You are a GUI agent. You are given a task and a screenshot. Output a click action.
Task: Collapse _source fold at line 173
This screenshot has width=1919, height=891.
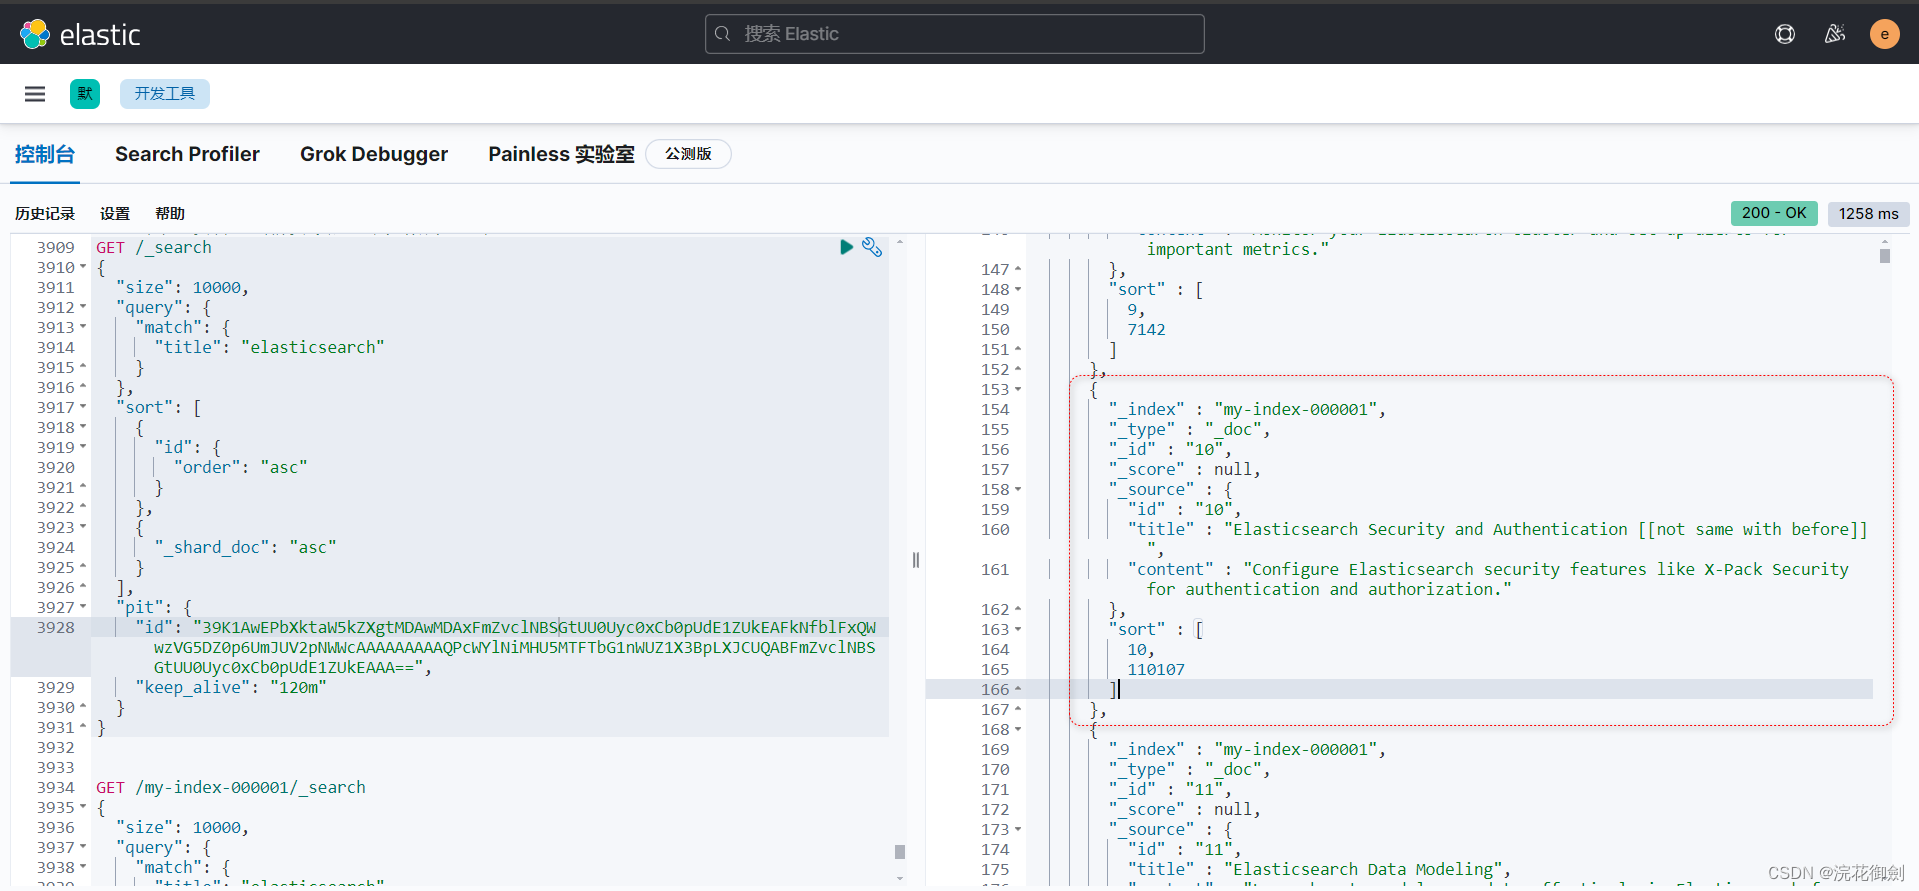click(1018, 829)
